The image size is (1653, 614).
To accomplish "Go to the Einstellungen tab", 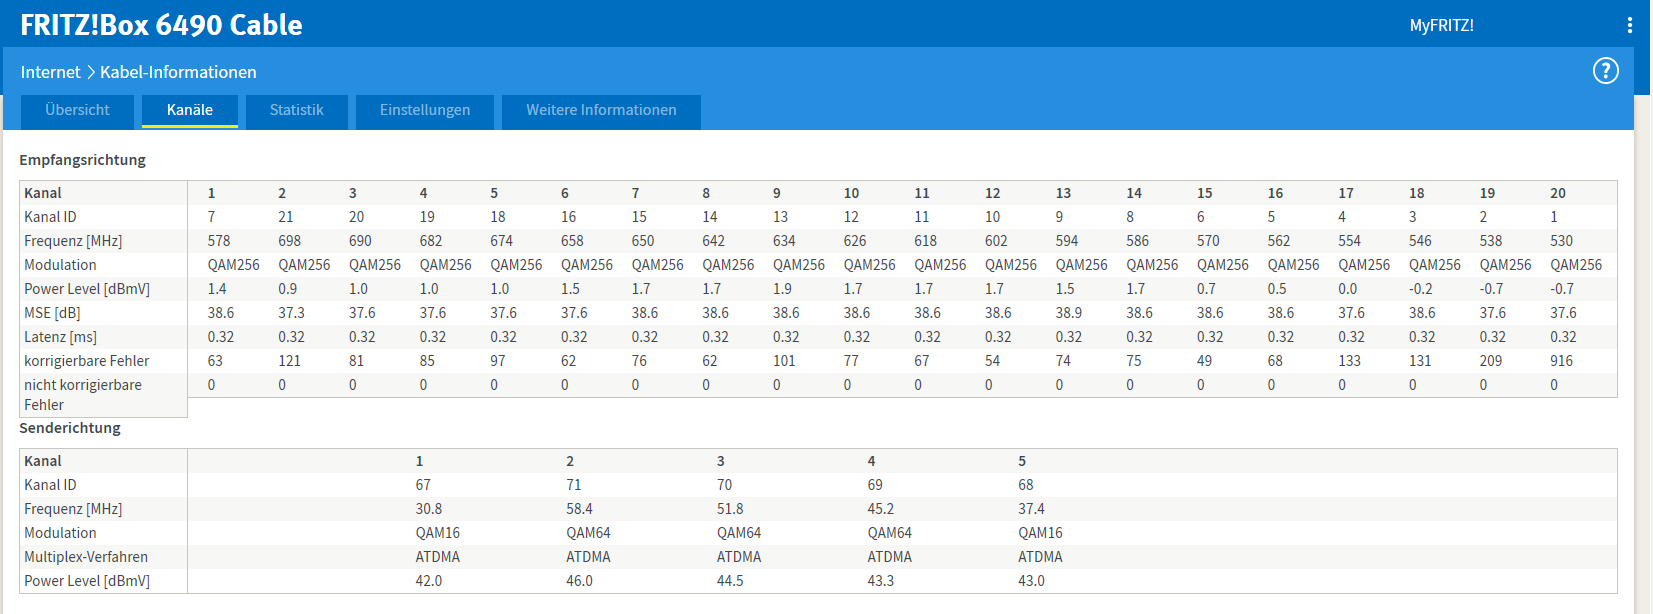I will click(x=424, y=110).
